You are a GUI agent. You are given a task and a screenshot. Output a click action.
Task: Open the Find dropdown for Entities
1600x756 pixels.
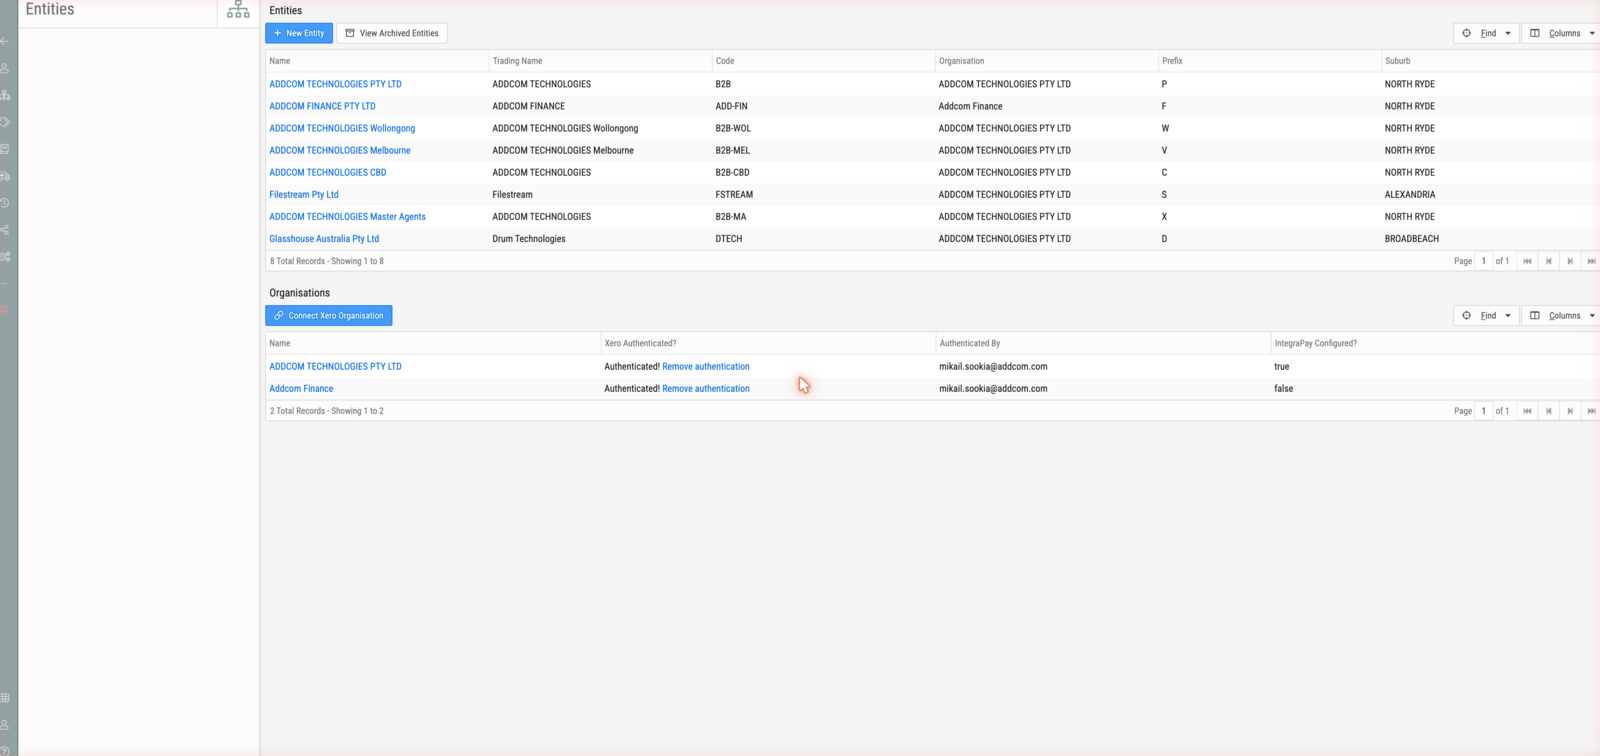1486,33
